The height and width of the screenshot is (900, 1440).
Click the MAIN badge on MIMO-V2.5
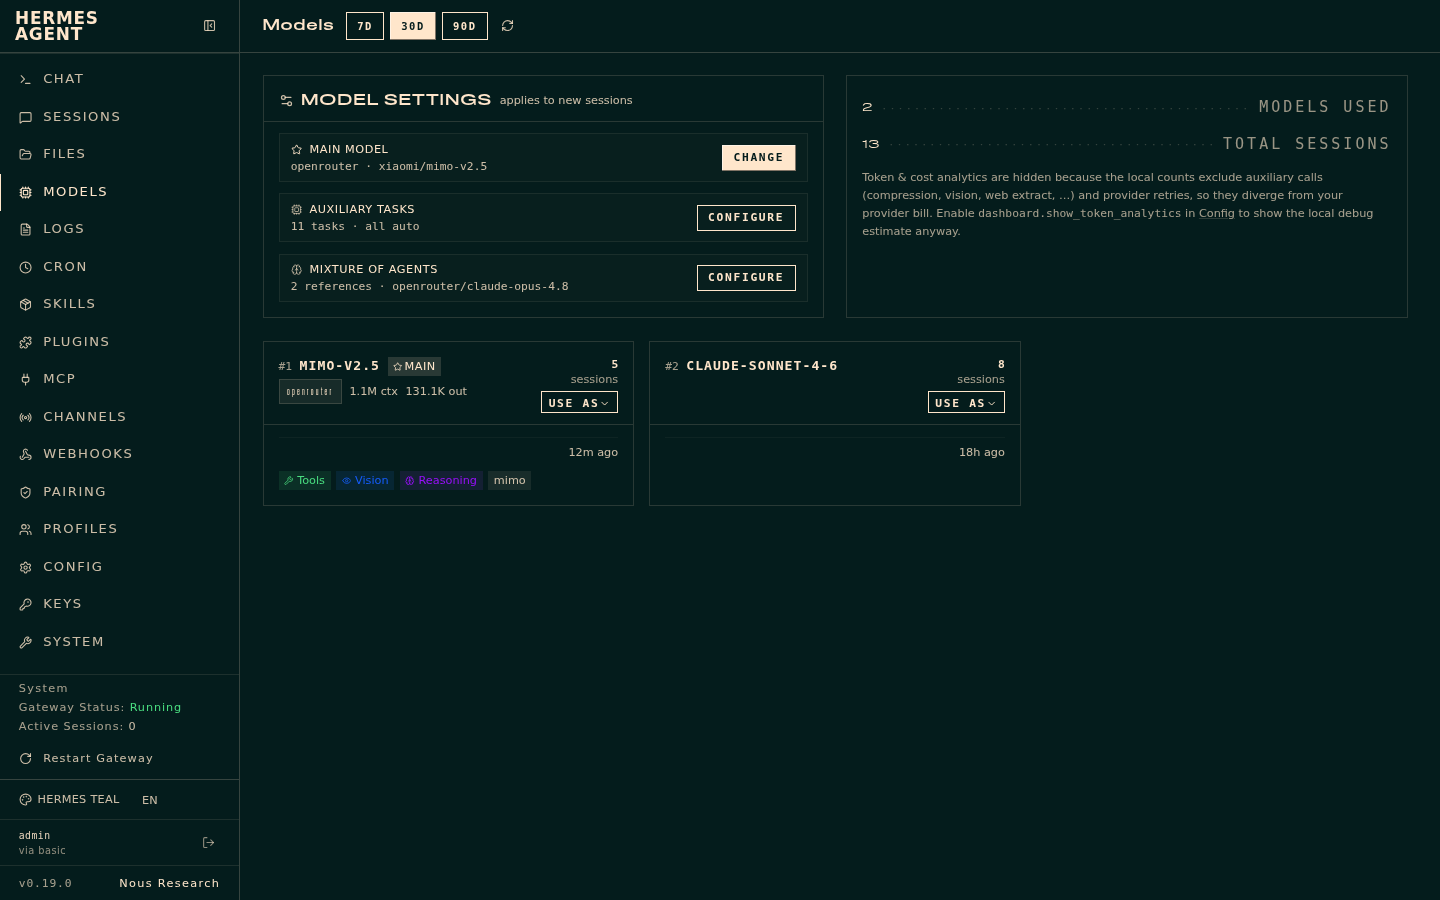pos(414,367)
